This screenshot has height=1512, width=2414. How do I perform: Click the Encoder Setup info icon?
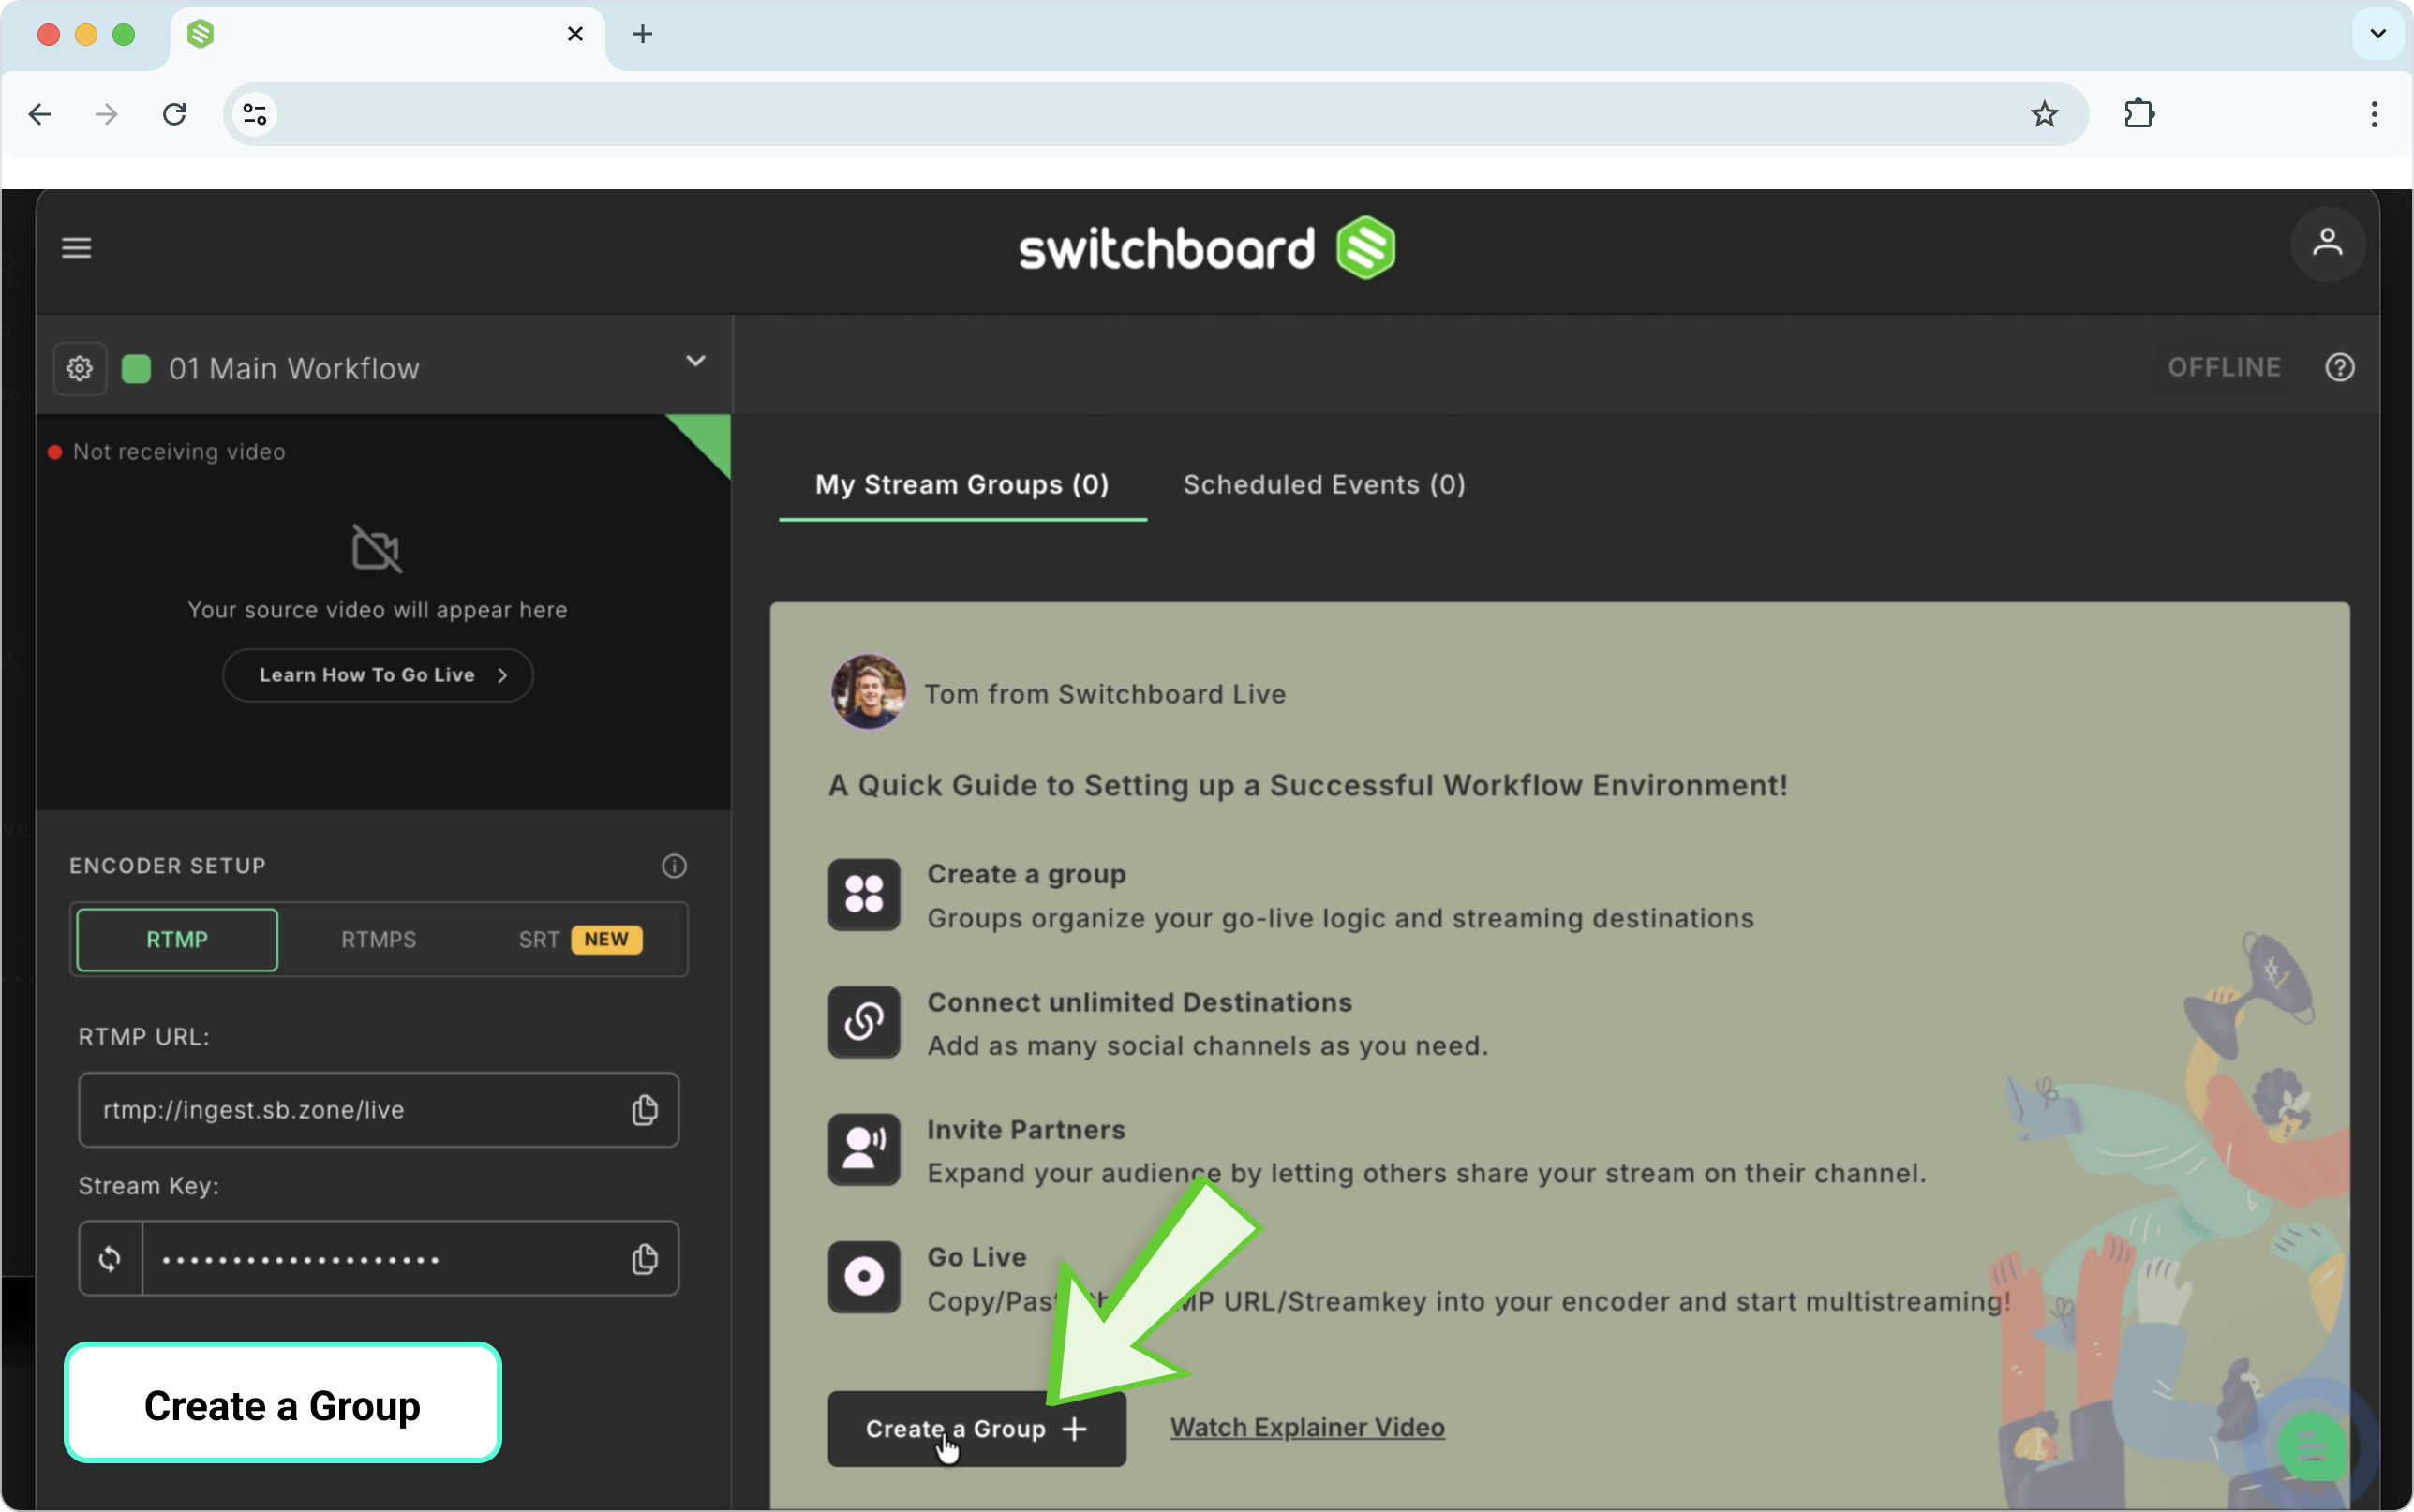point(674,866)
